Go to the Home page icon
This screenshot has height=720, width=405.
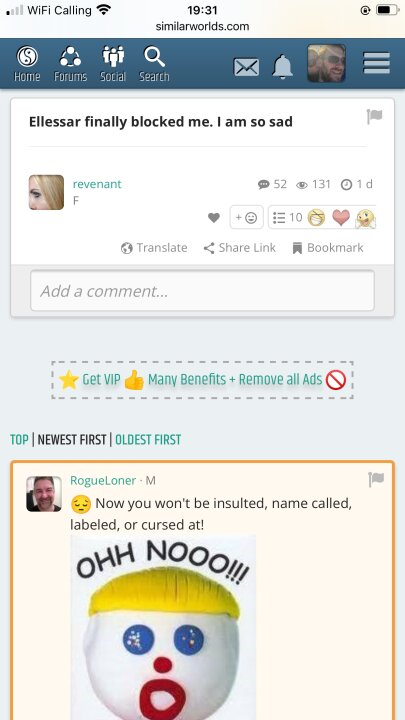point(27,64)
